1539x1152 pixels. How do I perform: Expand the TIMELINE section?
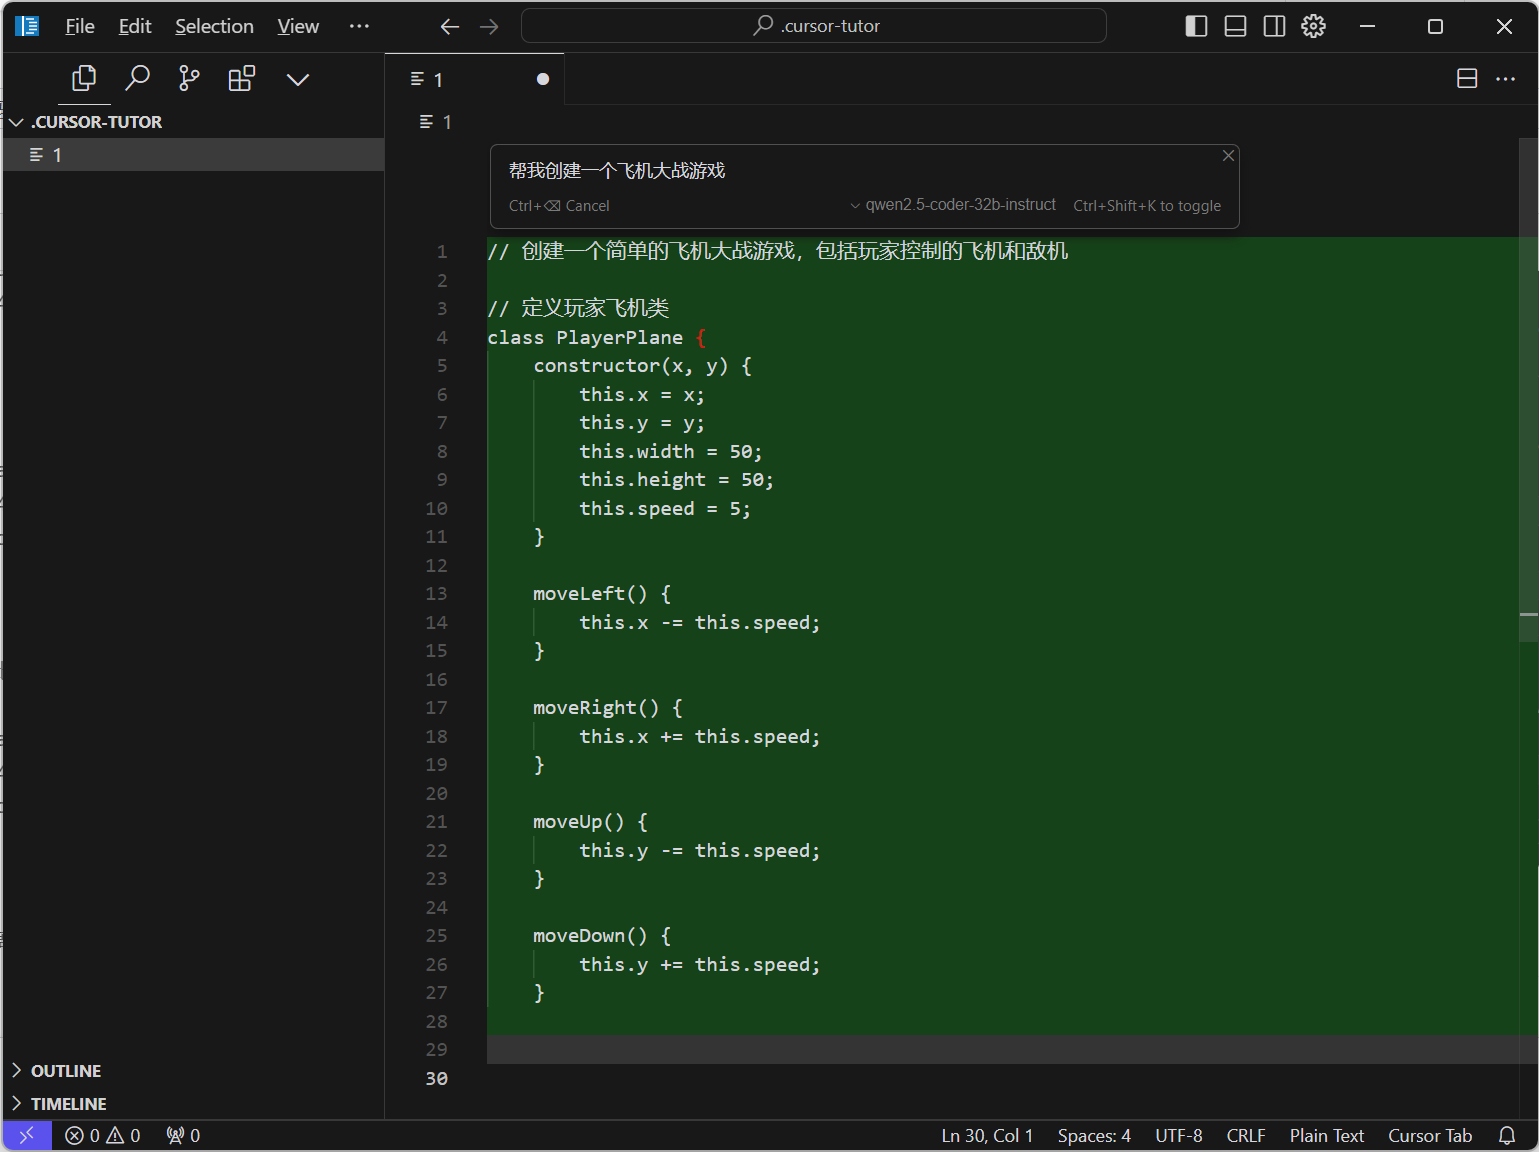pyautogui.click(x=68, y=1103)
